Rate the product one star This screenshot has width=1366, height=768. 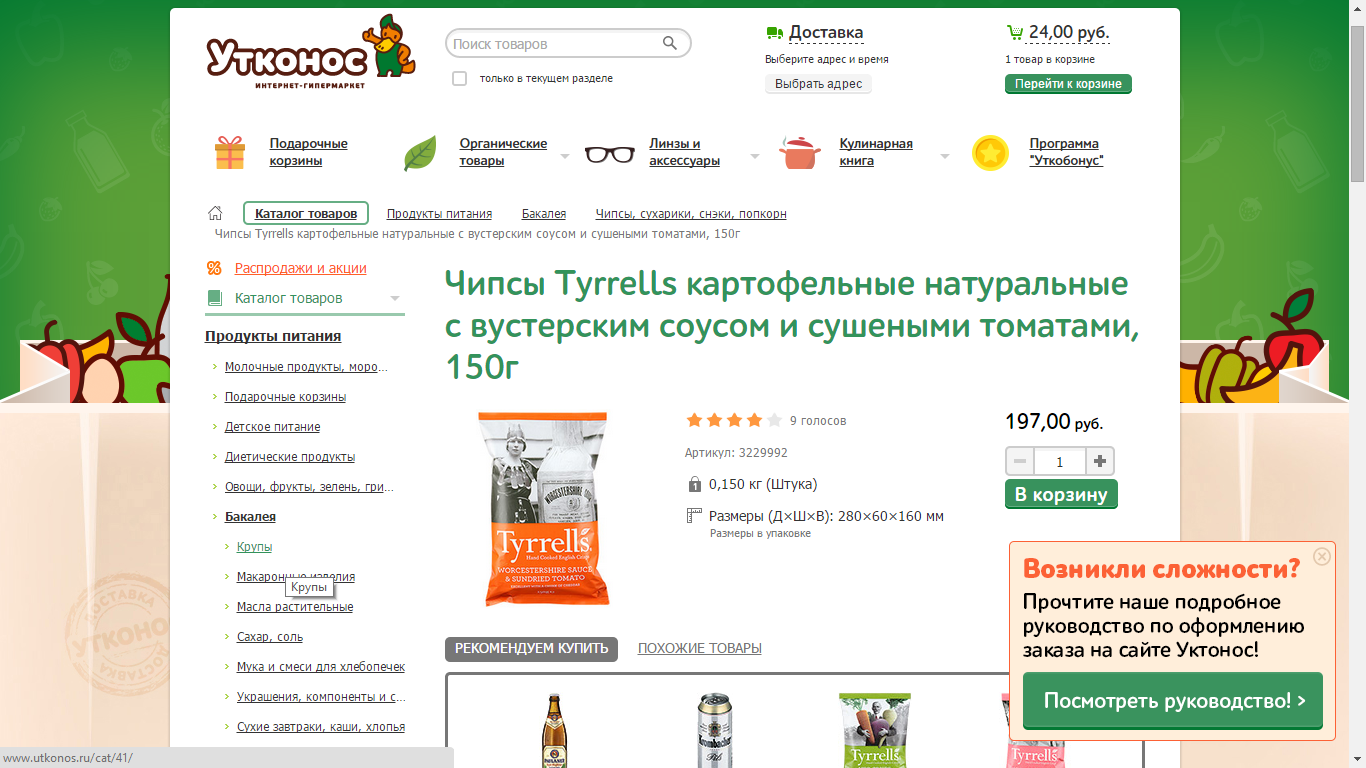coord(694,420)
